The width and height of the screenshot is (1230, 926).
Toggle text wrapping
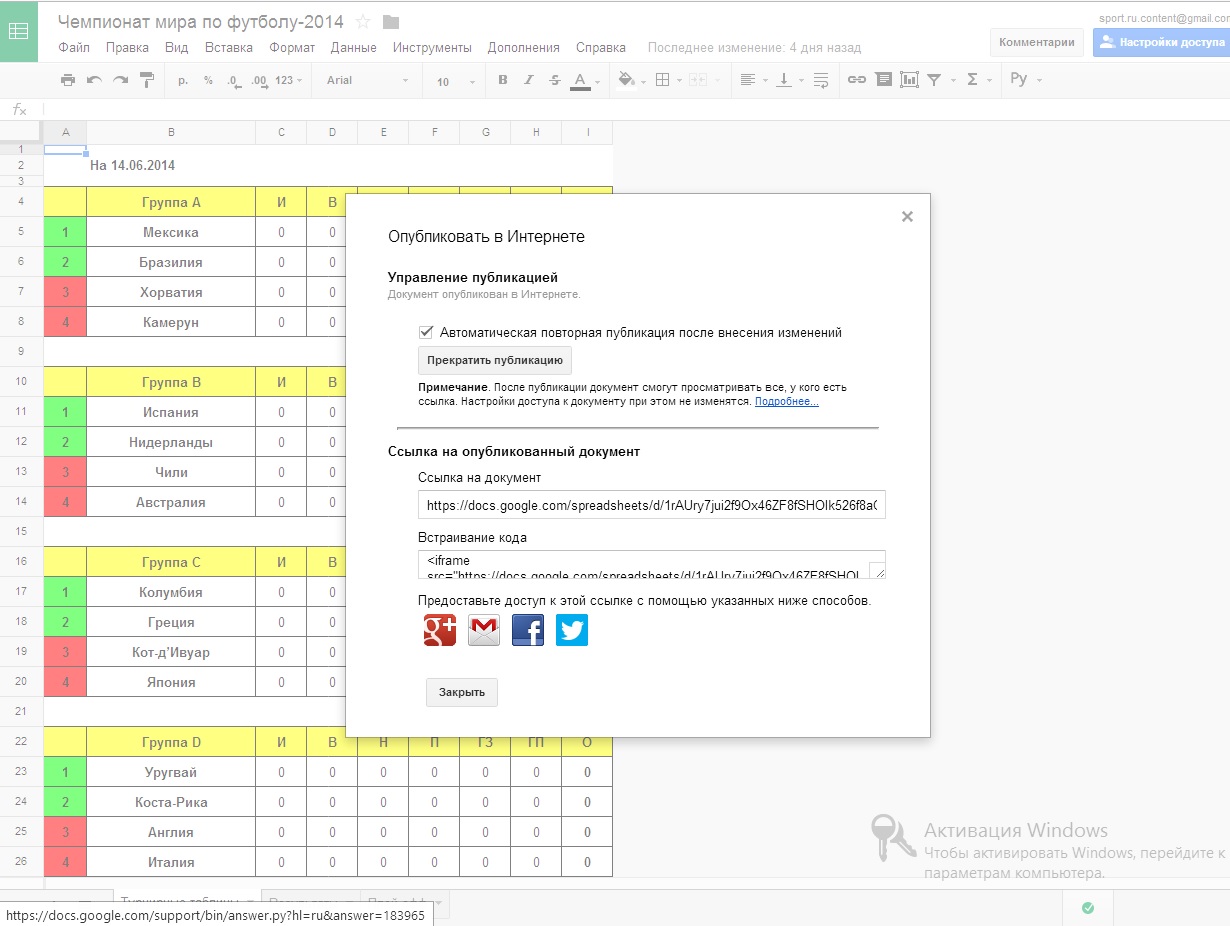click(820, 80)
